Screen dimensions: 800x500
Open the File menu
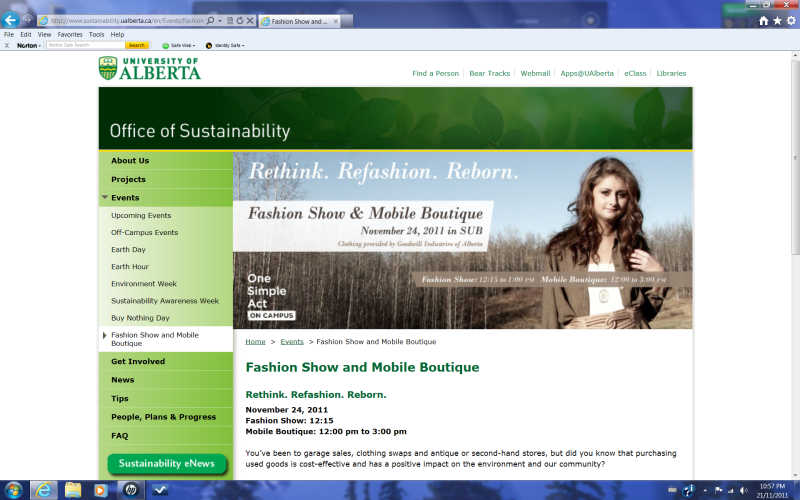pyautogui.click(x=9, y=35)
